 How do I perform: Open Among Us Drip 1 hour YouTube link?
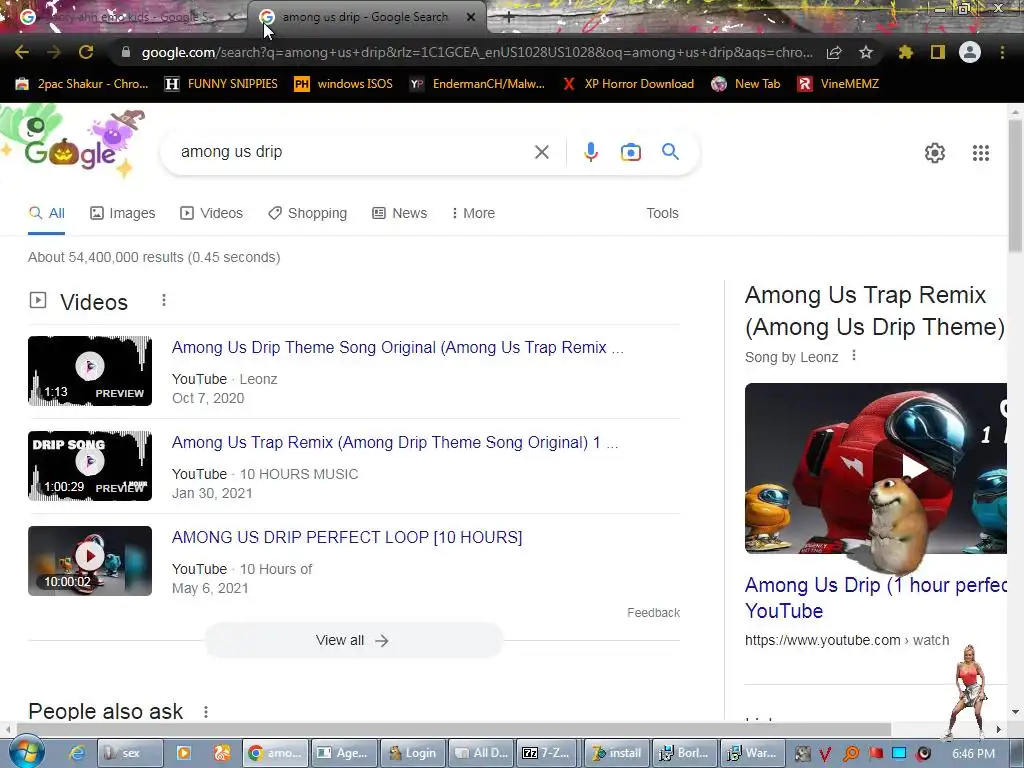(876, 598)
